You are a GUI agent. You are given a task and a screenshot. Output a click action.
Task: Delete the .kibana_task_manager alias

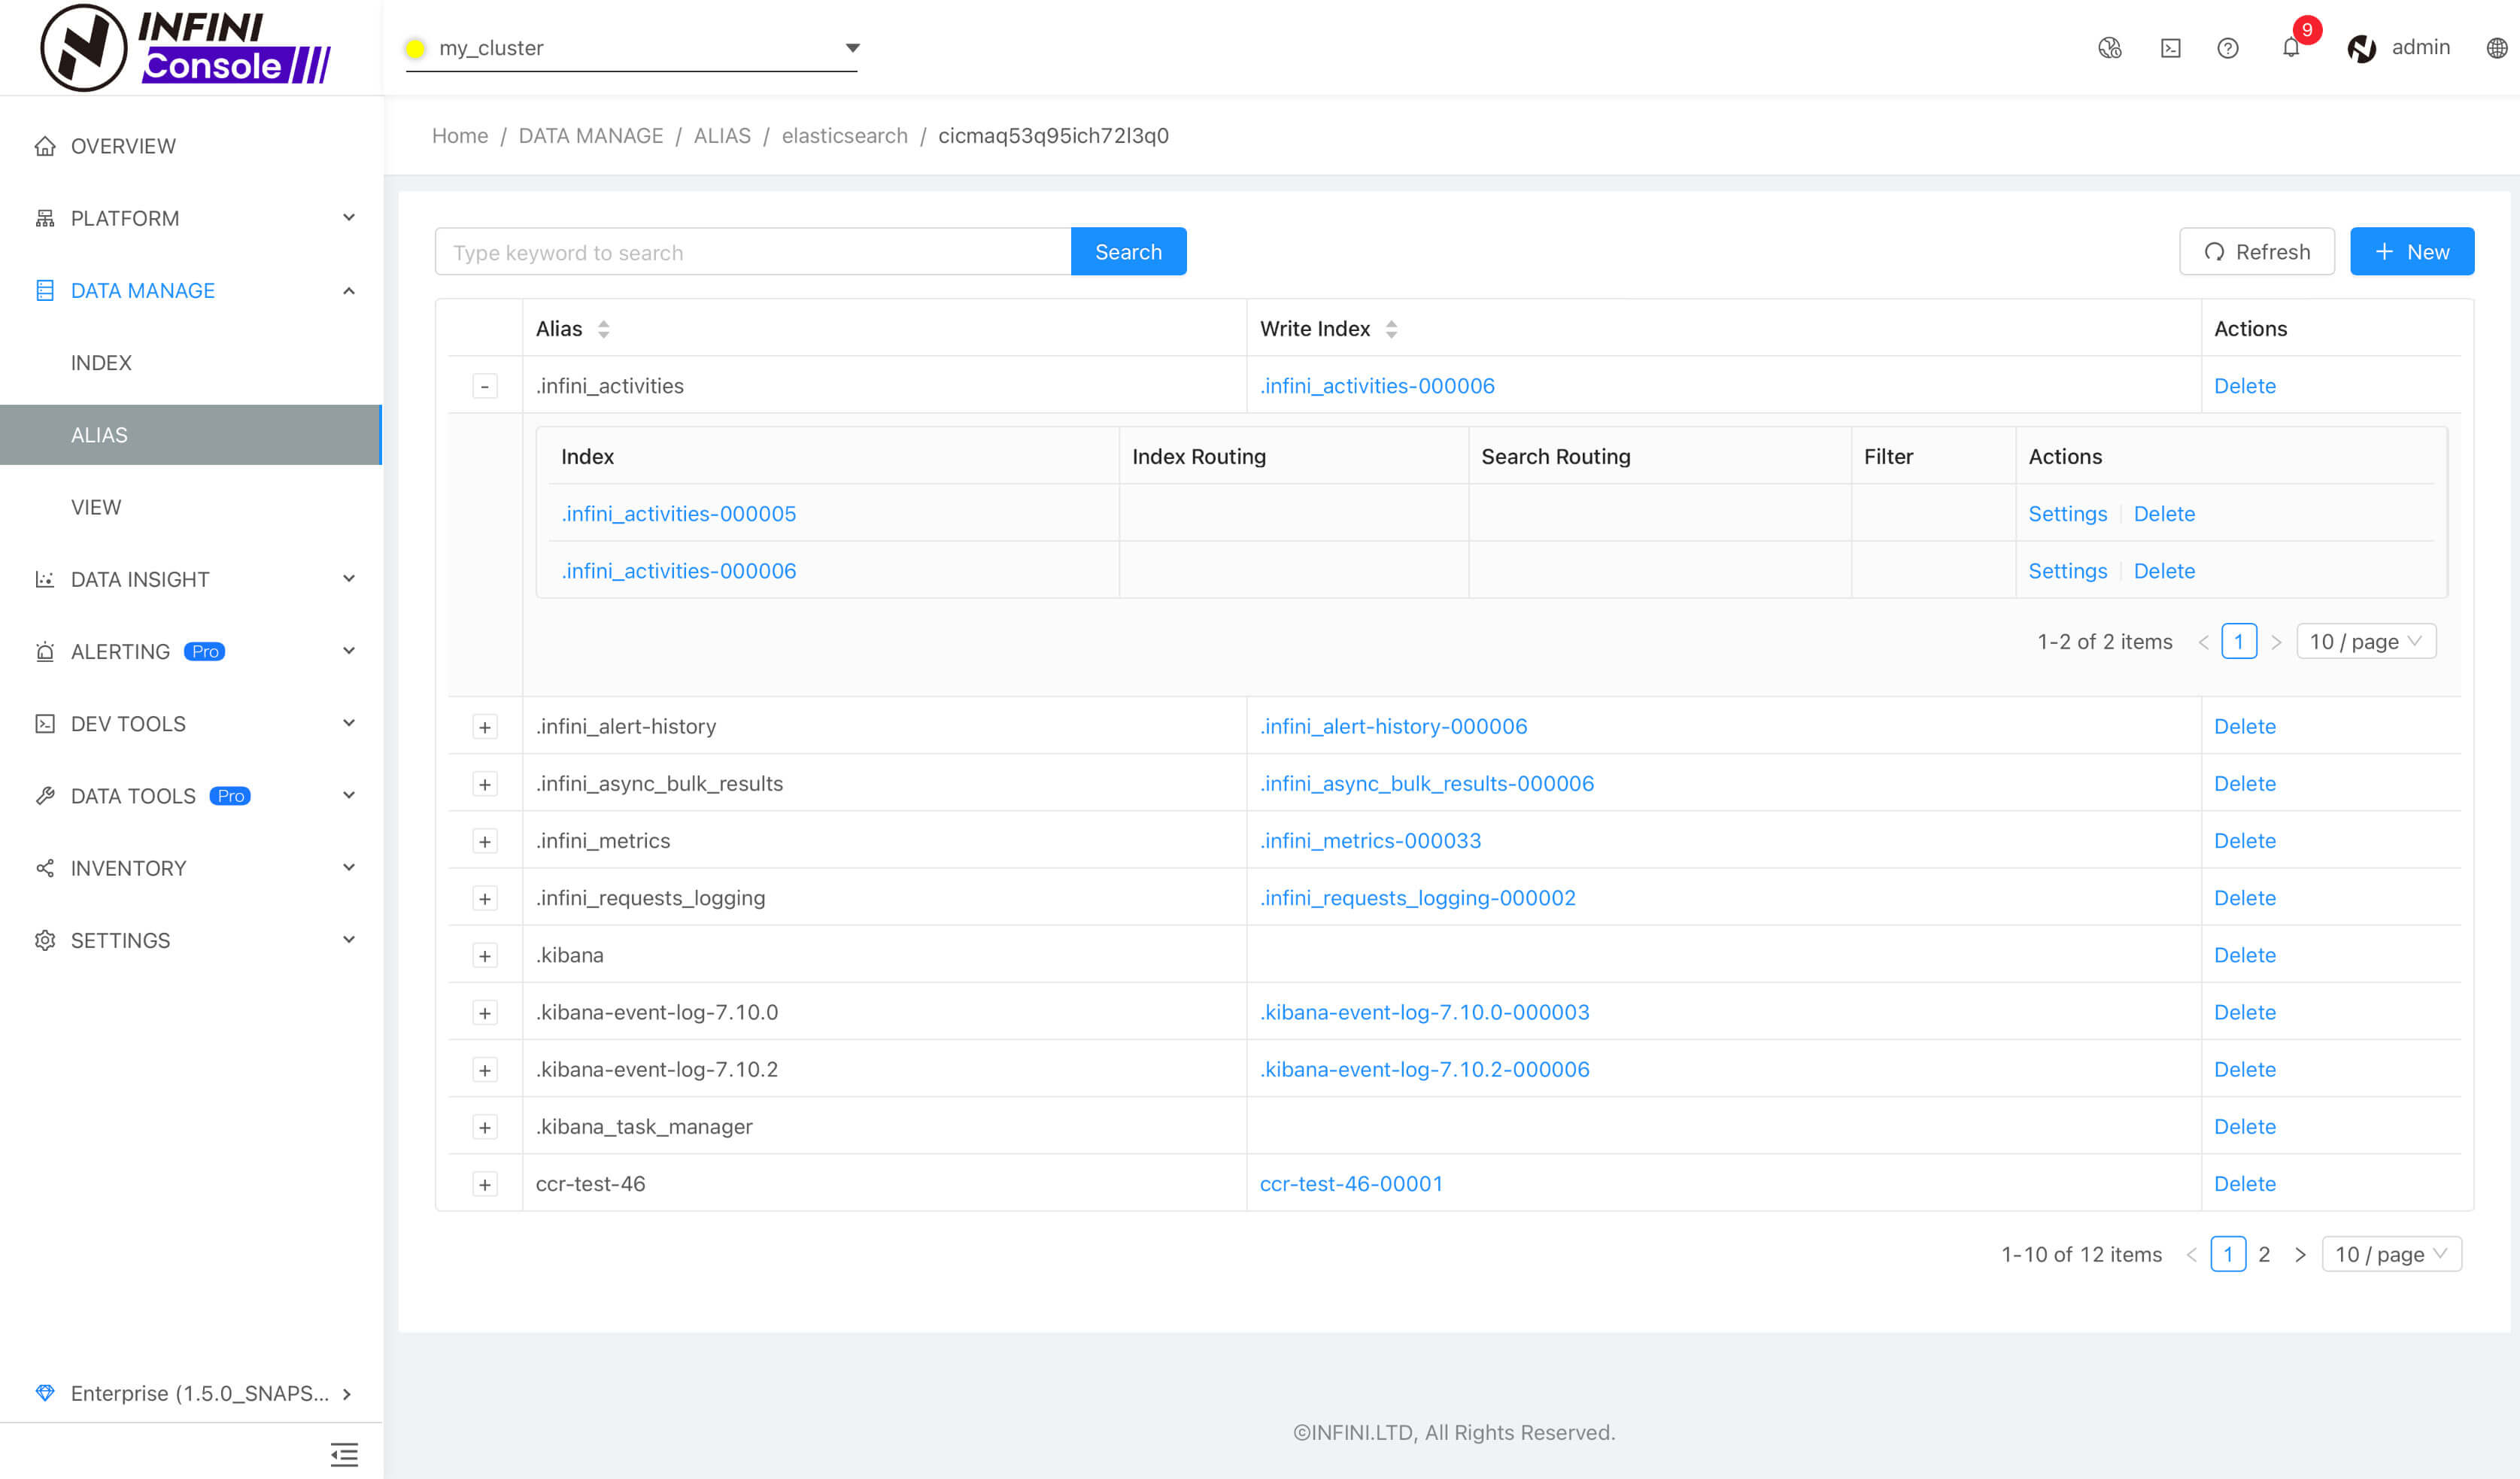click(x=2245, y=1127)
